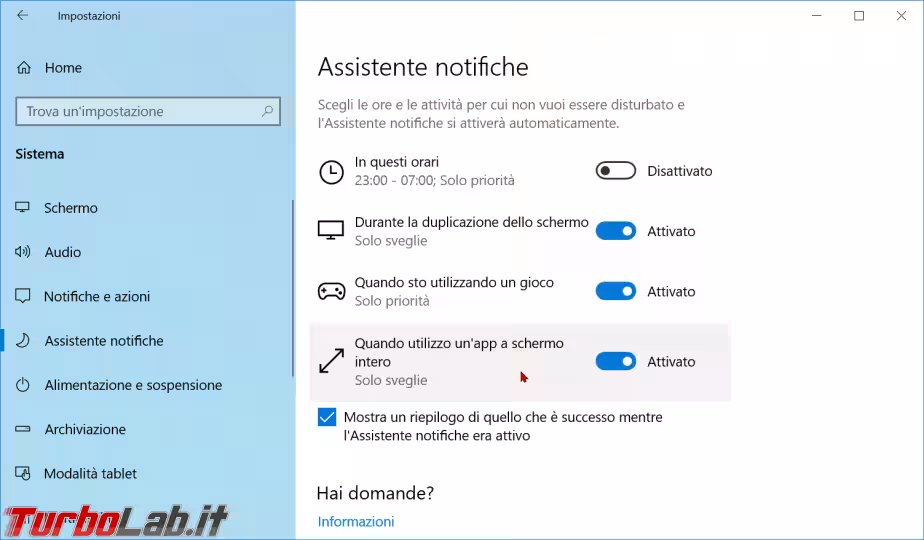
Task: Click the Audio speaker icon
Action: point(22,252)
